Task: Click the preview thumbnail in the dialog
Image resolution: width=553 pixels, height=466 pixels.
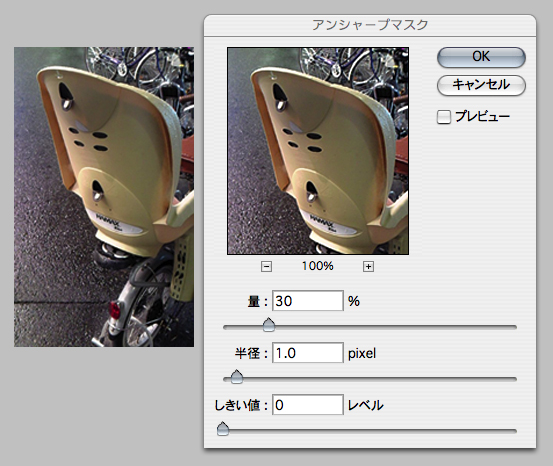Action: click(x=318, y=151)
